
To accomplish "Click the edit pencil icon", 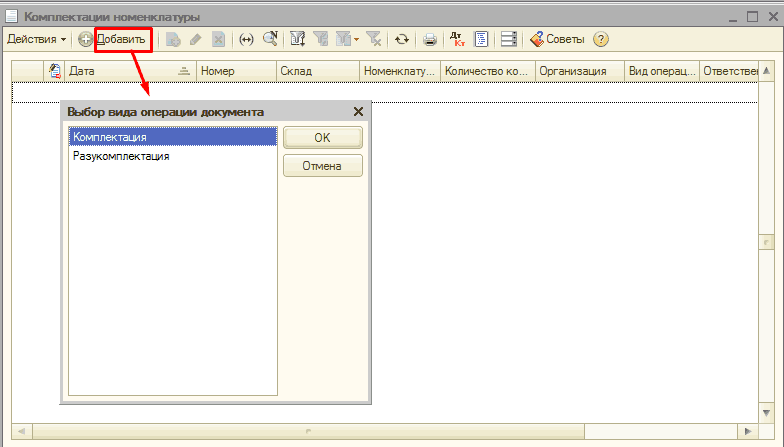I will tap(196, 39).
